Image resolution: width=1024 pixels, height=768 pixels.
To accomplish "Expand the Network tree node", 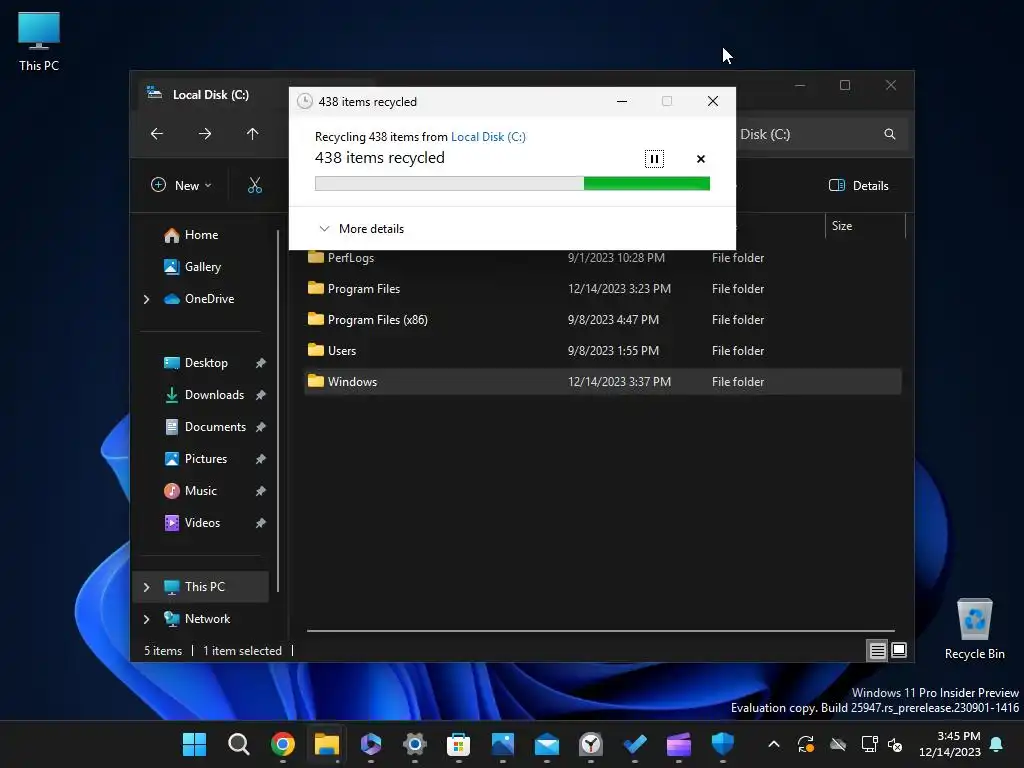I will [x=146, y=619].
